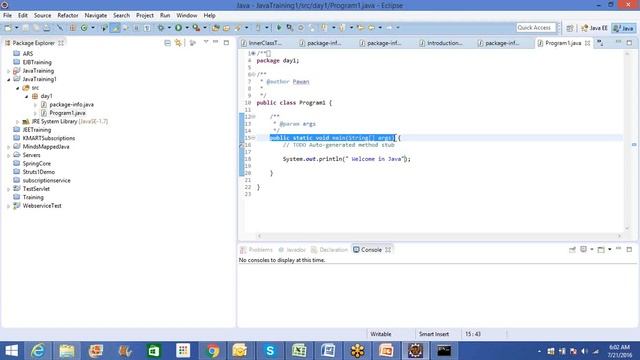Click the green Run icon
This screenshot has height=360, width=640.
pos(178,28)
